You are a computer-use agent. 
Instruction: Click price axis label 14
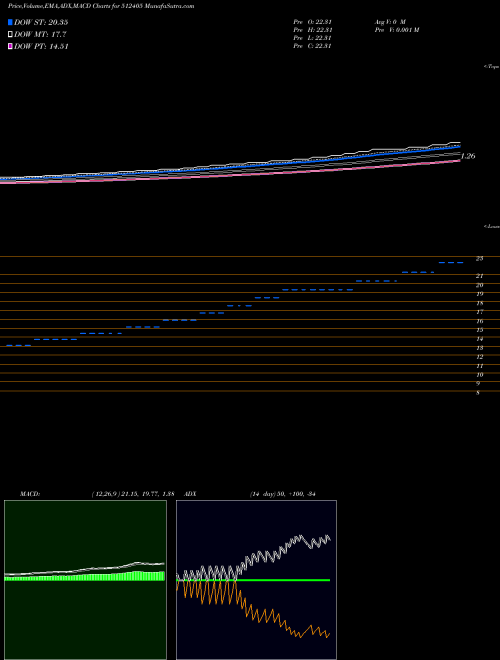pyautogui.click(x=479, y=339)
